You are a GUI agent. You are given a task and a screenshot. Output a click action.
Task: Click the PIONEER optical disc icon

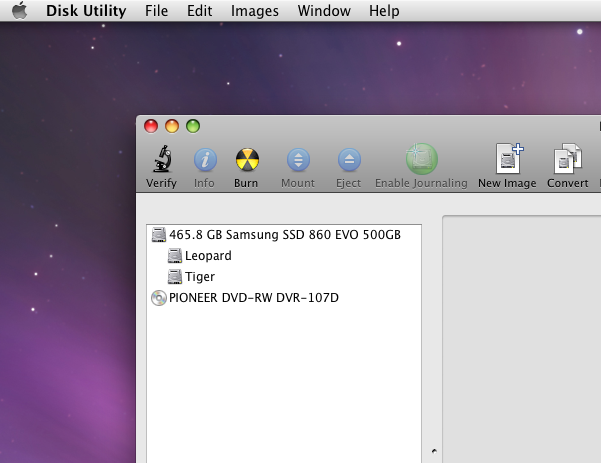[x=159, y=298]
